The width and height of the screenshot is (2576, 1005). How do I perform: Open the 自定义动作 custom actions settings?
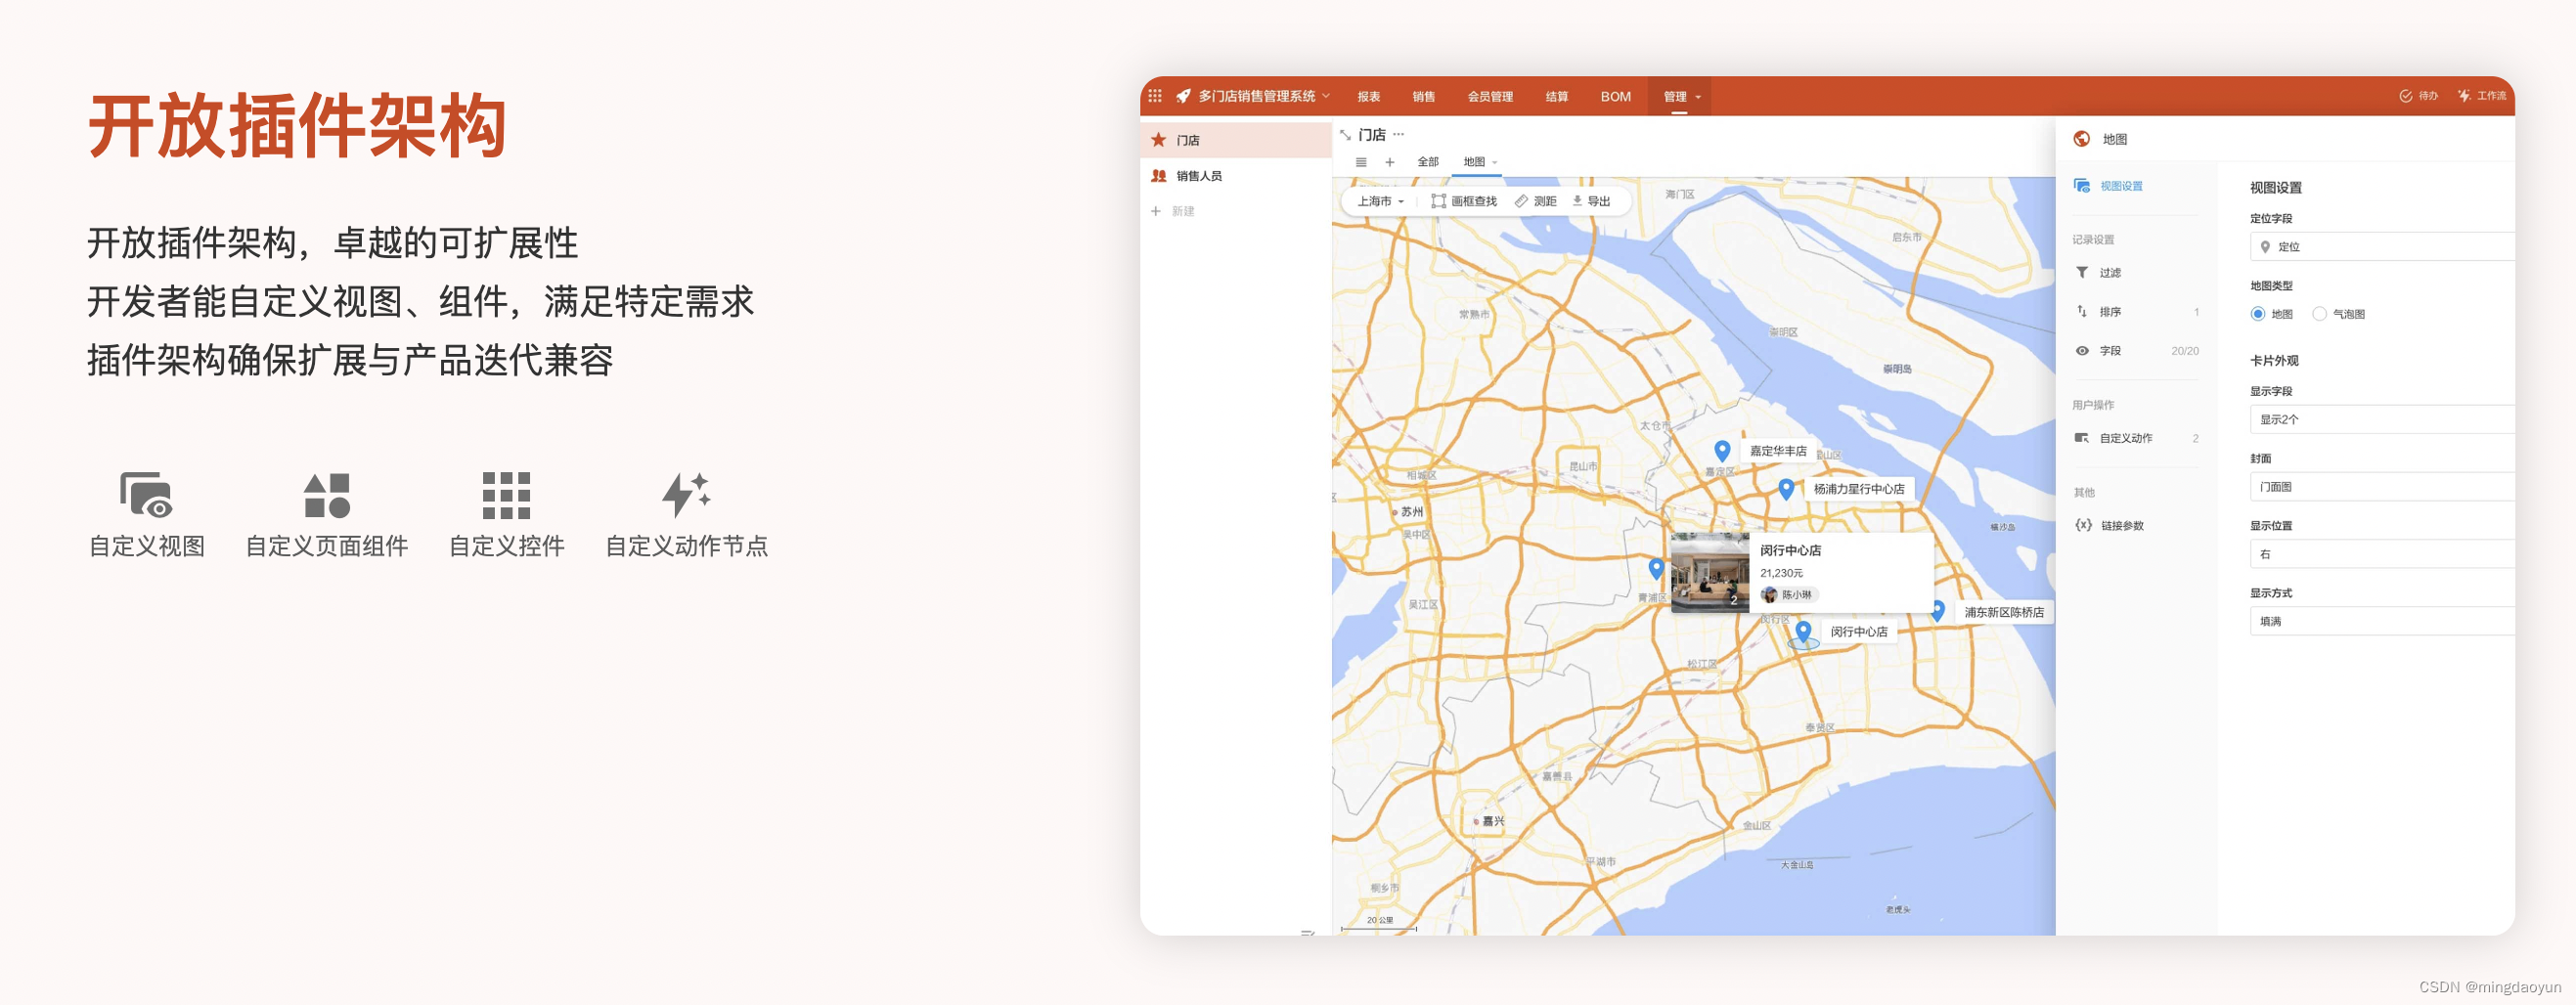(2135, 438)
